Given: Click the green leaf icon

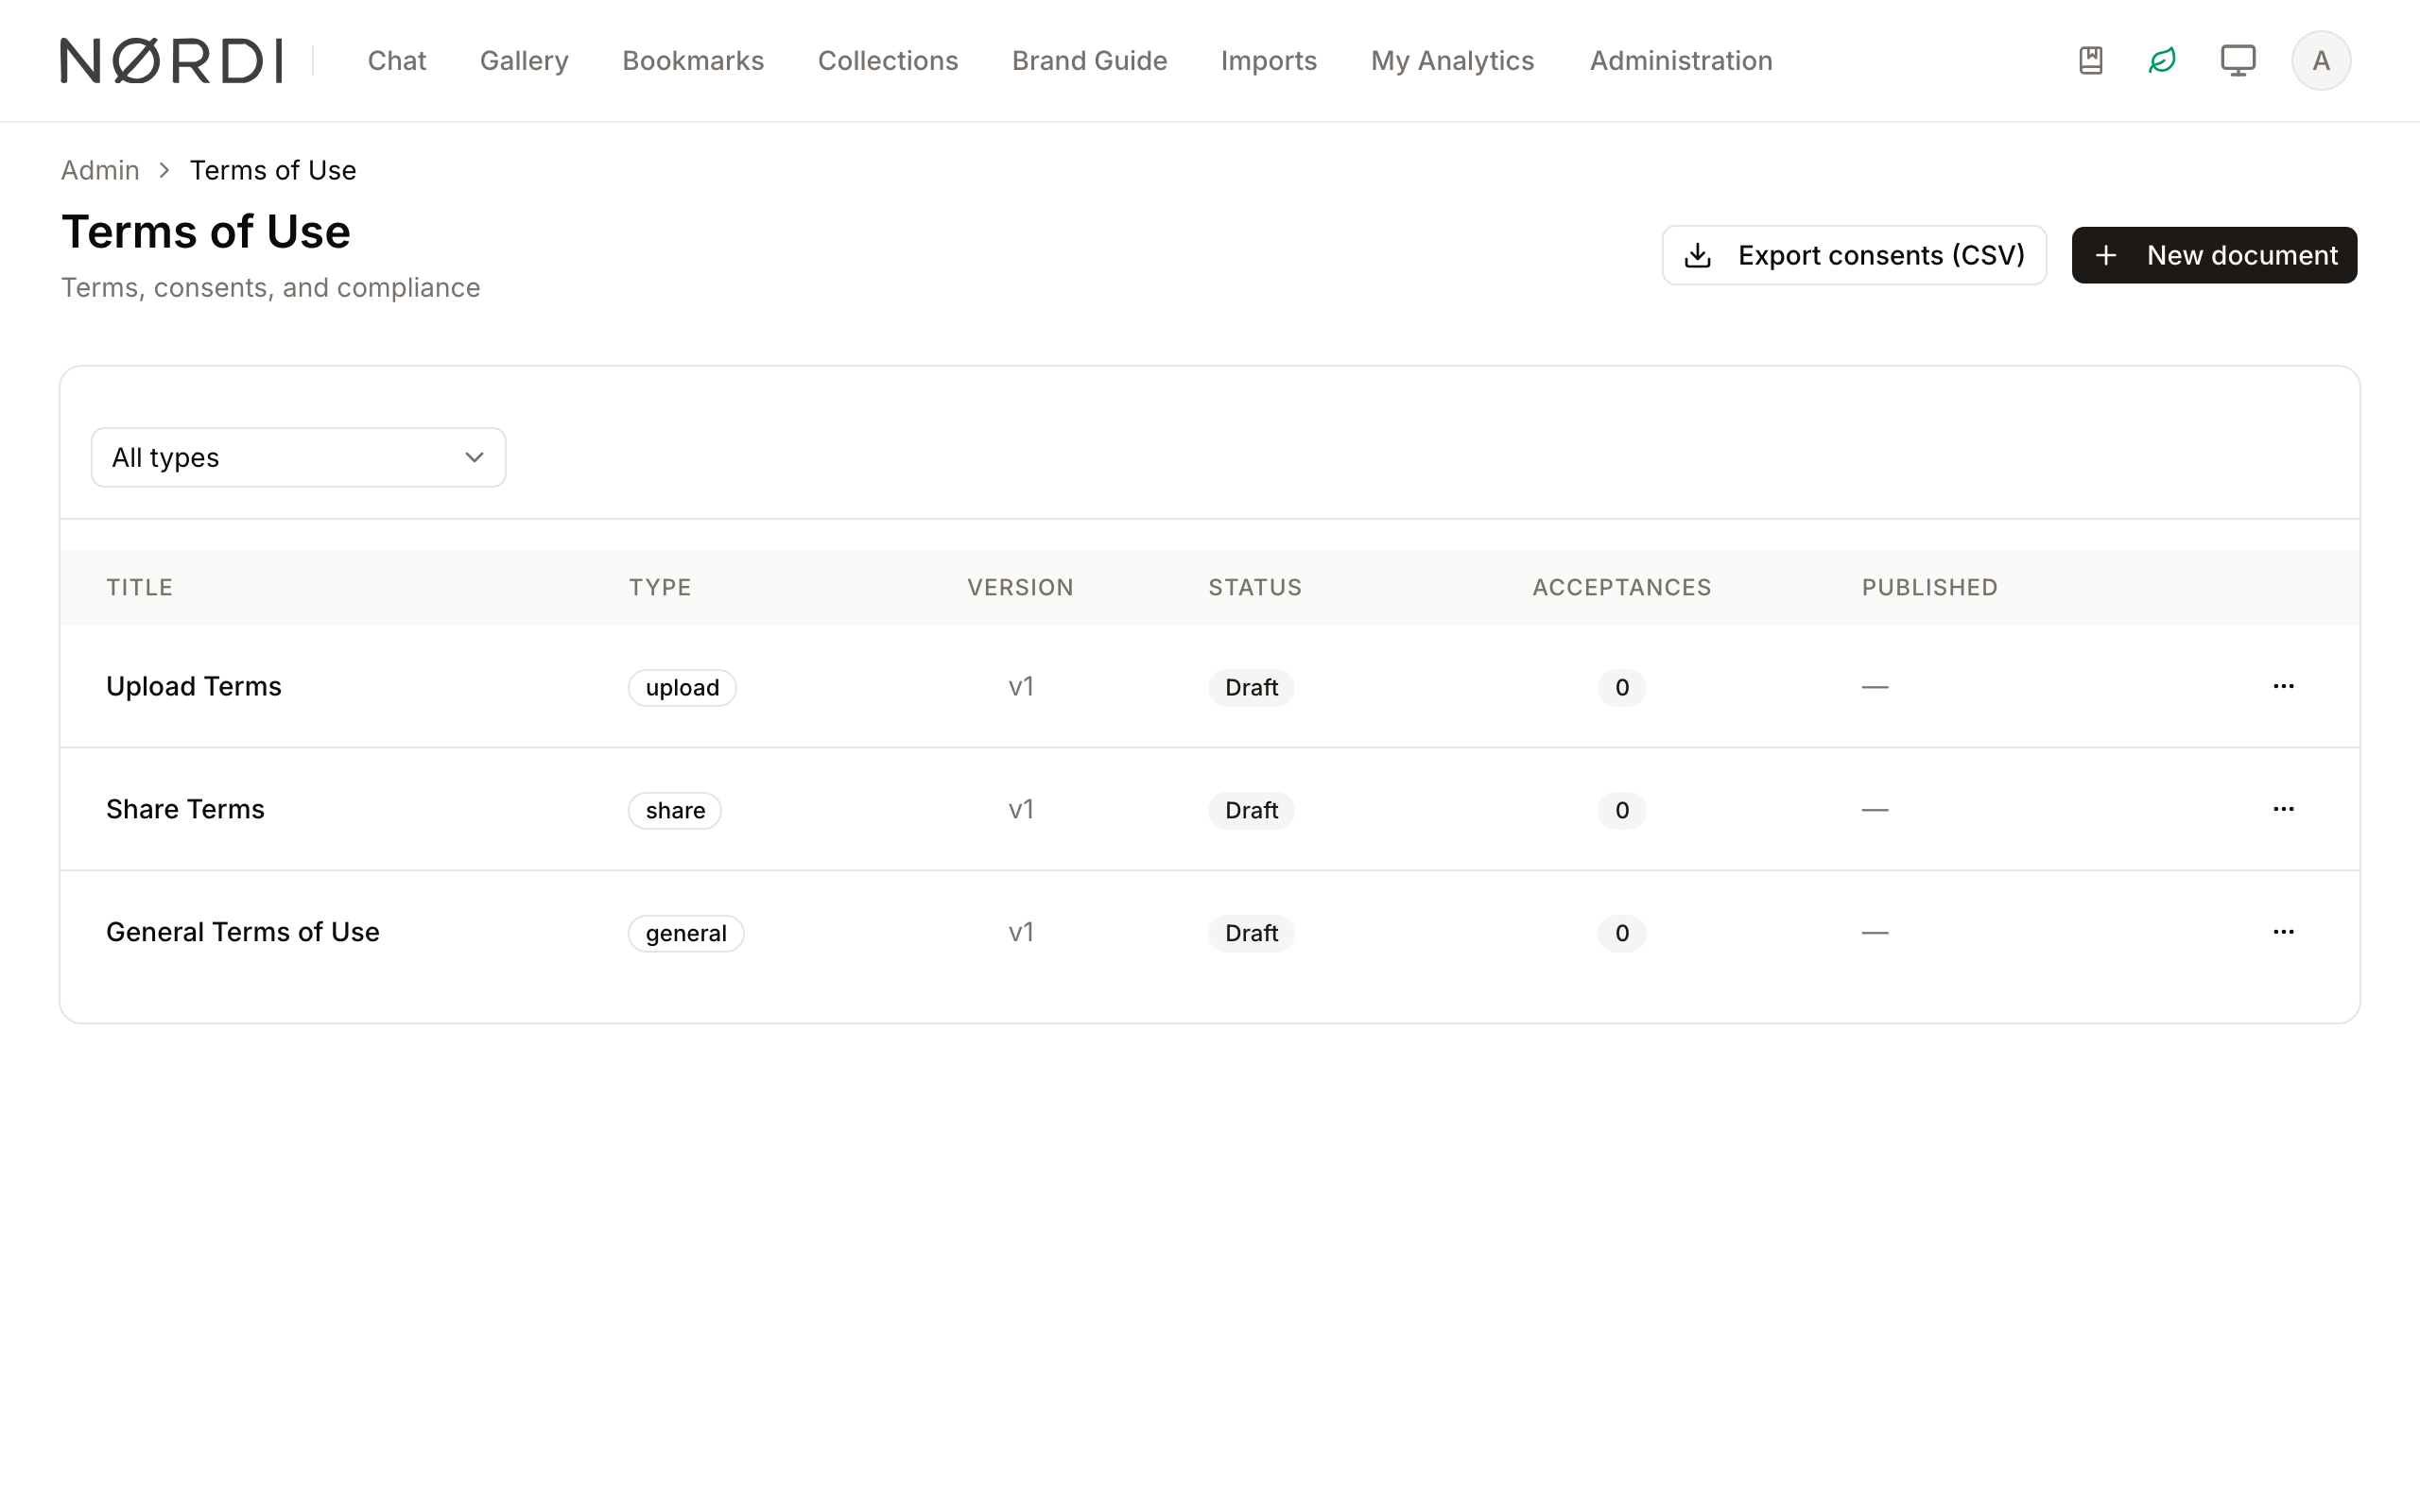Looking at the screenshot, I should [2162, 61].
